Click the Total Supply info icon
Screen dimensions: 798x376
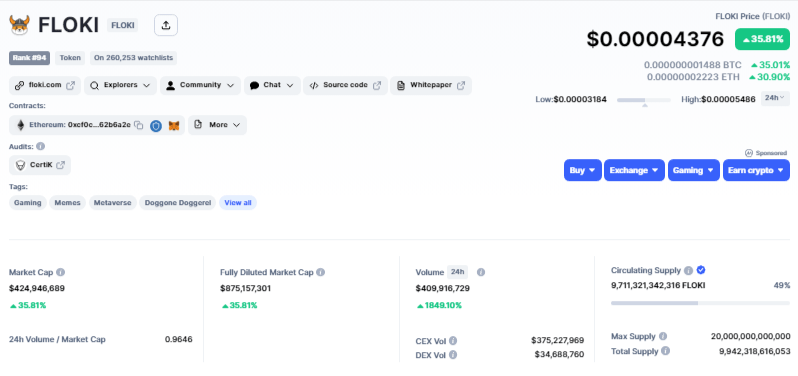666,351
